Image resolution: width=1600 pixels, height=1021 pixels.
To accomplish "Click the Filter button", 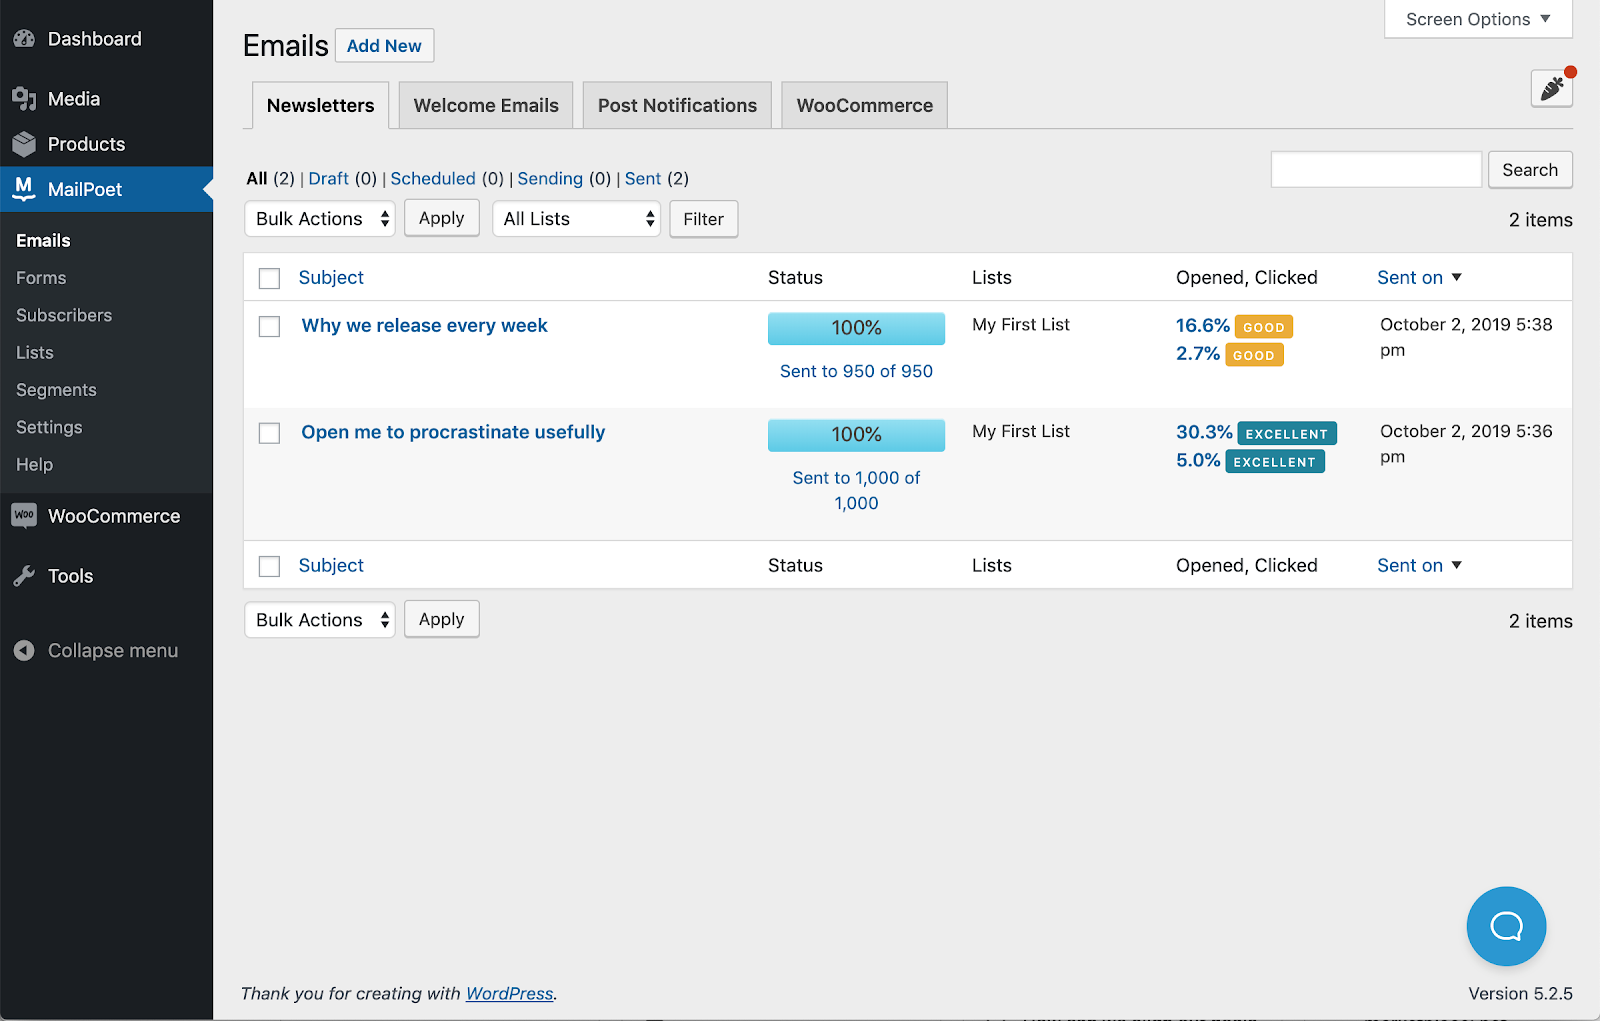I will pyautogui.click(x=703, y=219).
